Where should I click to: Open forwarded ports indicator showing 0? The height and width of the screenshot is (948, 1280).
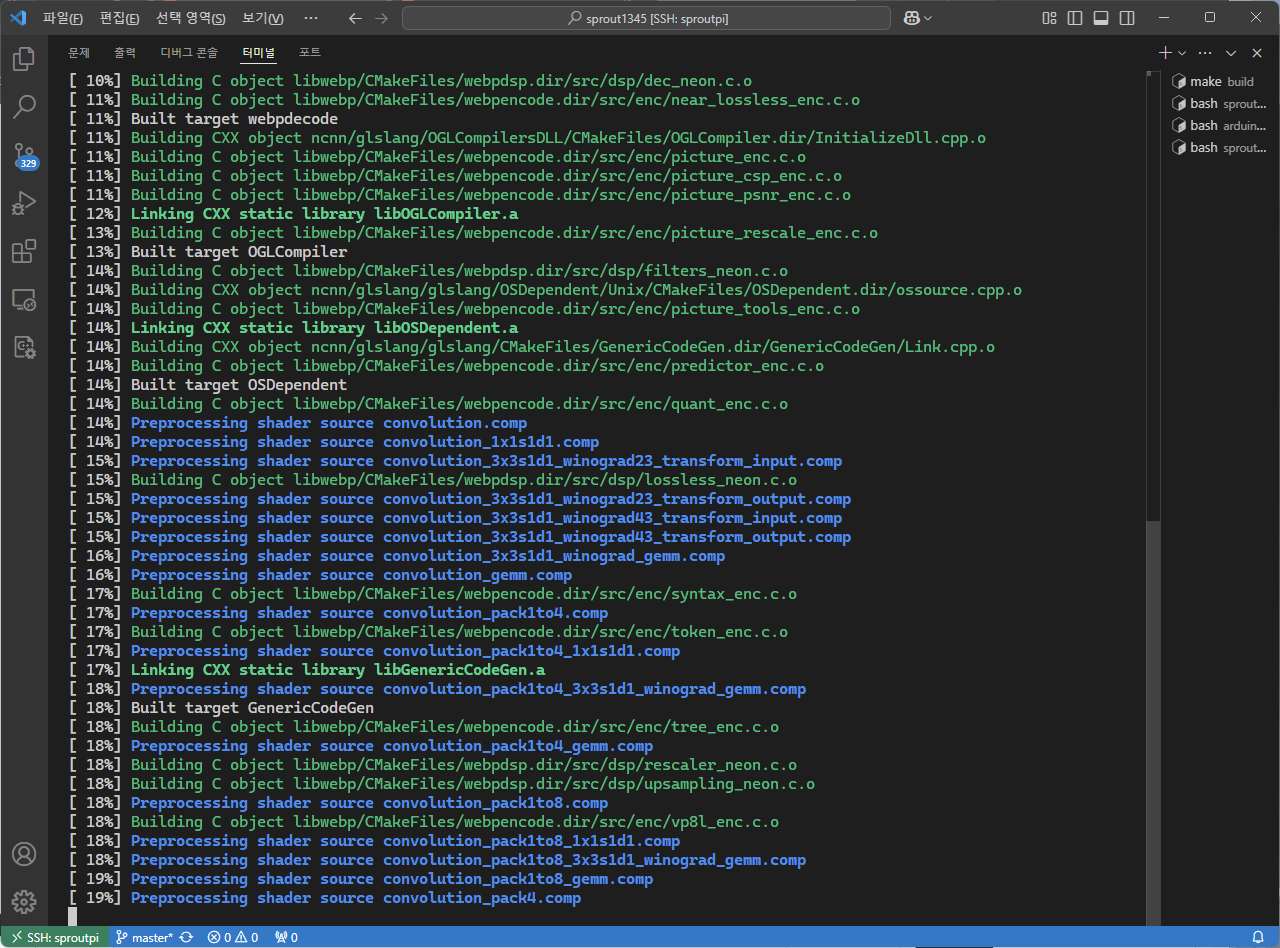click(287, 938)
